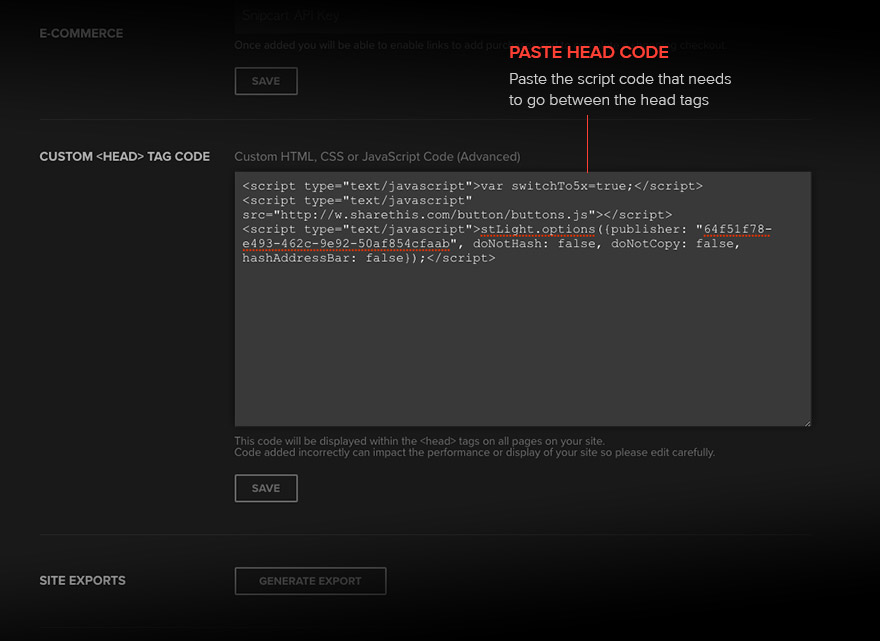Screen dimensions: 880x641
Task: Click the 'E-Commerce' section label
Action: tap(81, 33)
